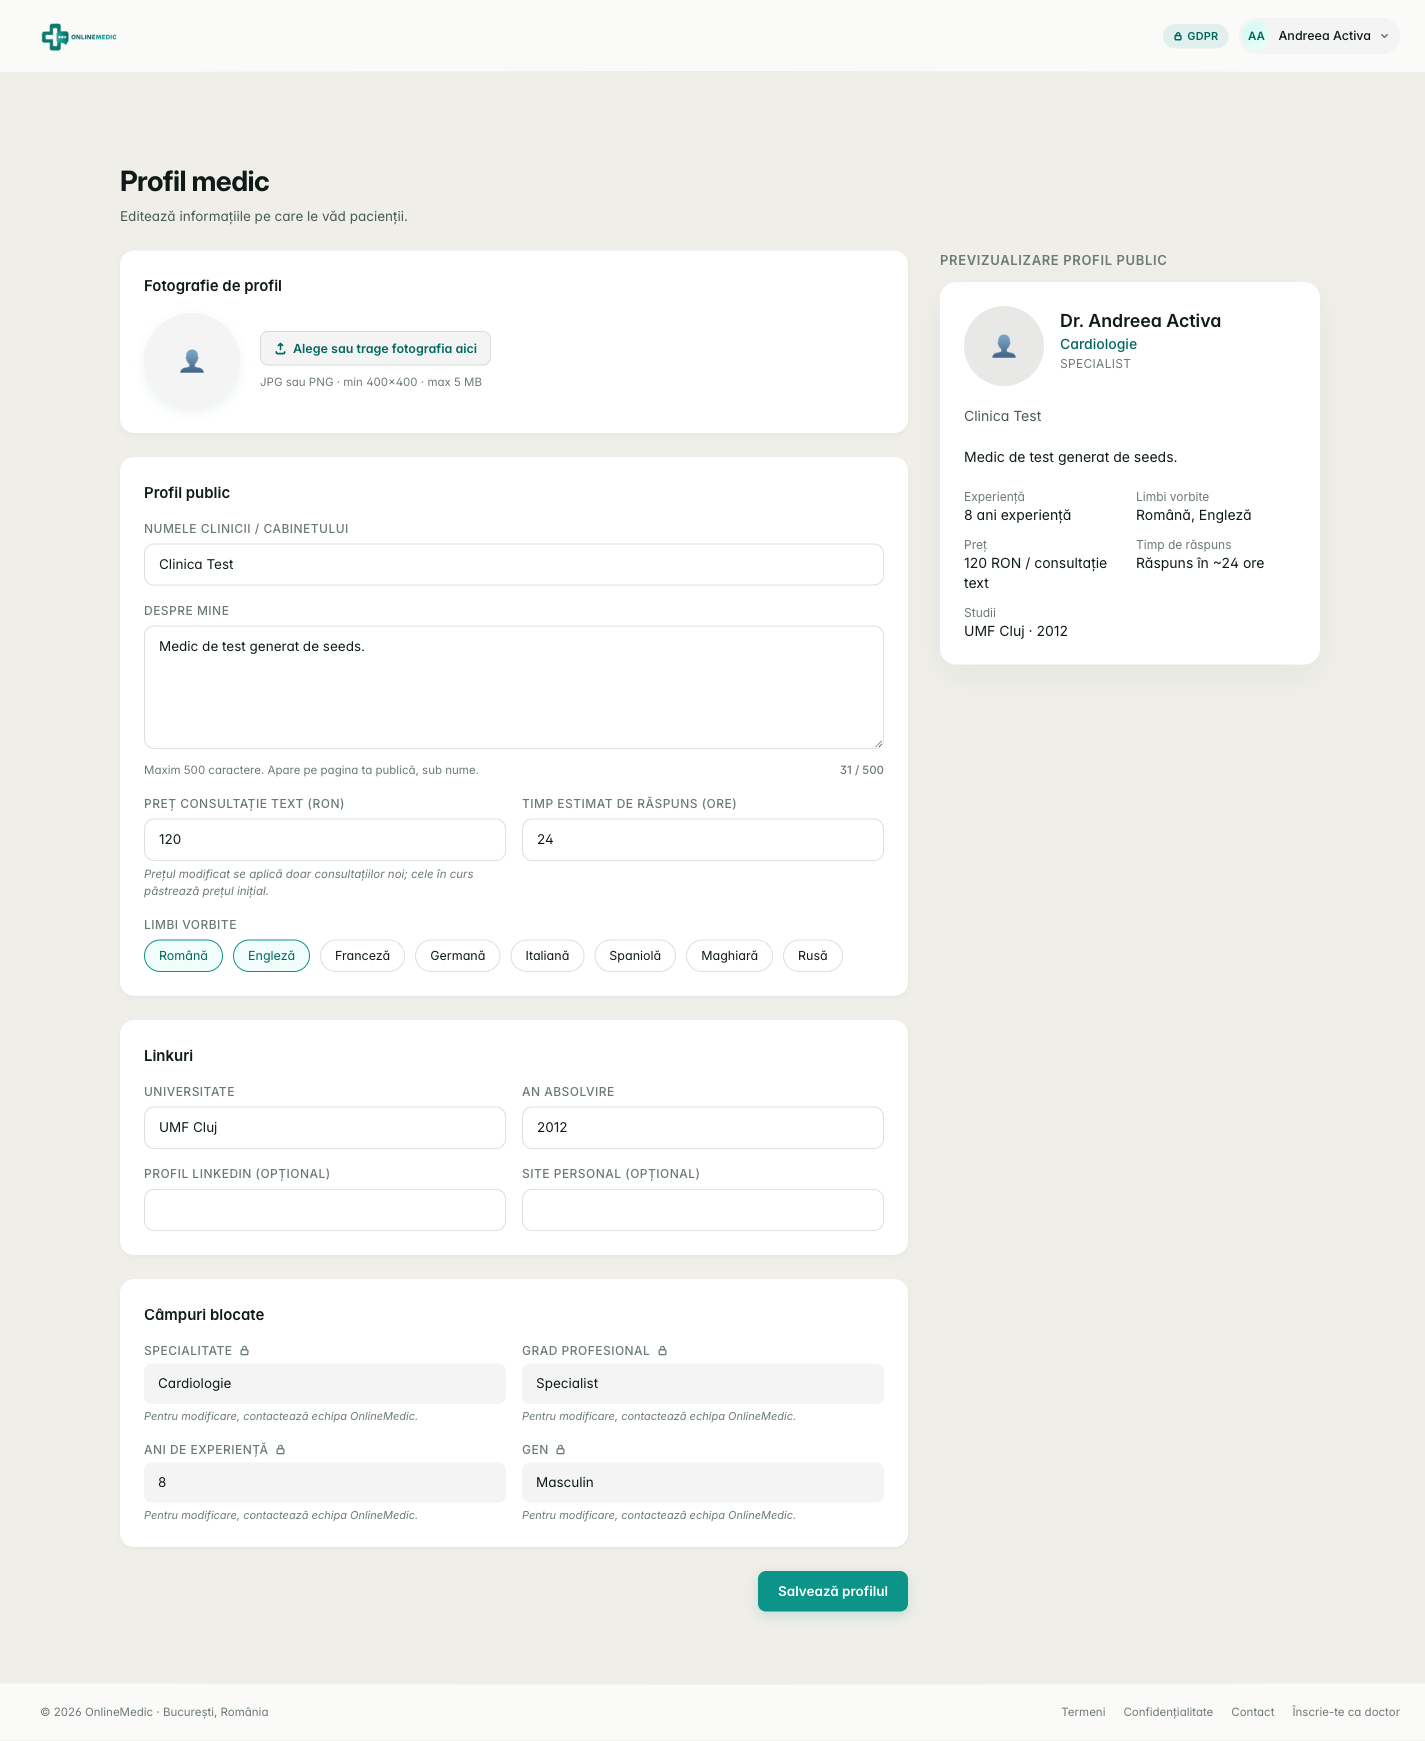The height and width of the screenshot is (1741, 1425).
Task: Click the AA avatar initials badge
Action: (1256, 36)
